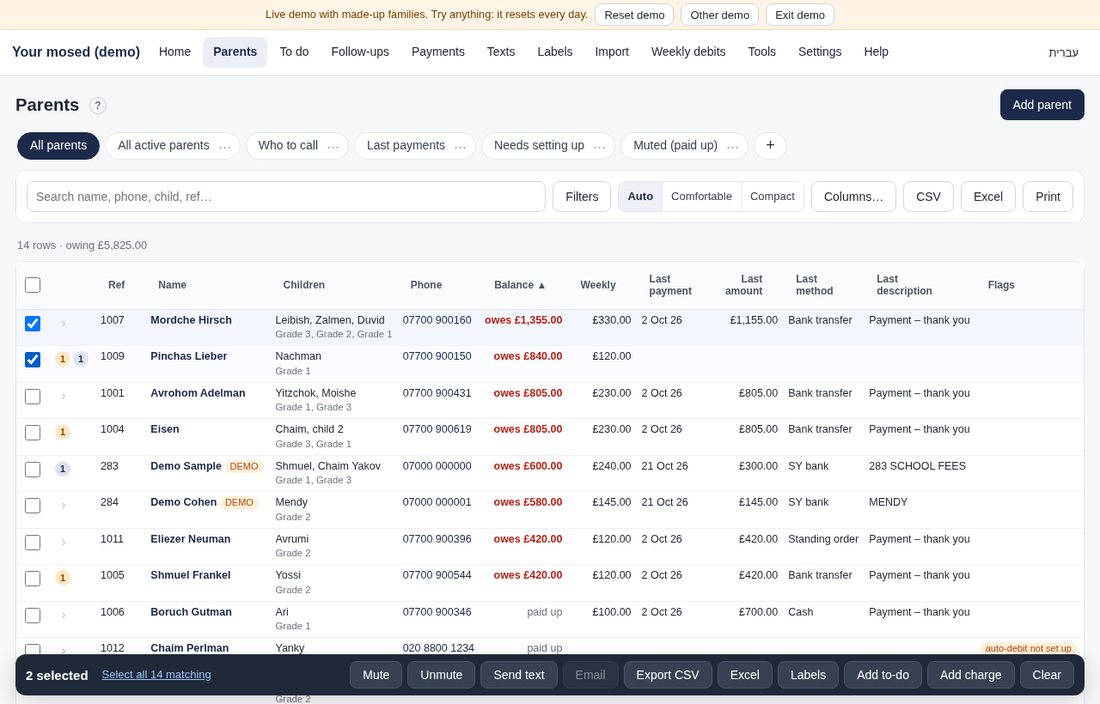The image size is (1100, 704).
Task: Send text to selected parents
Action: (518, 675)
